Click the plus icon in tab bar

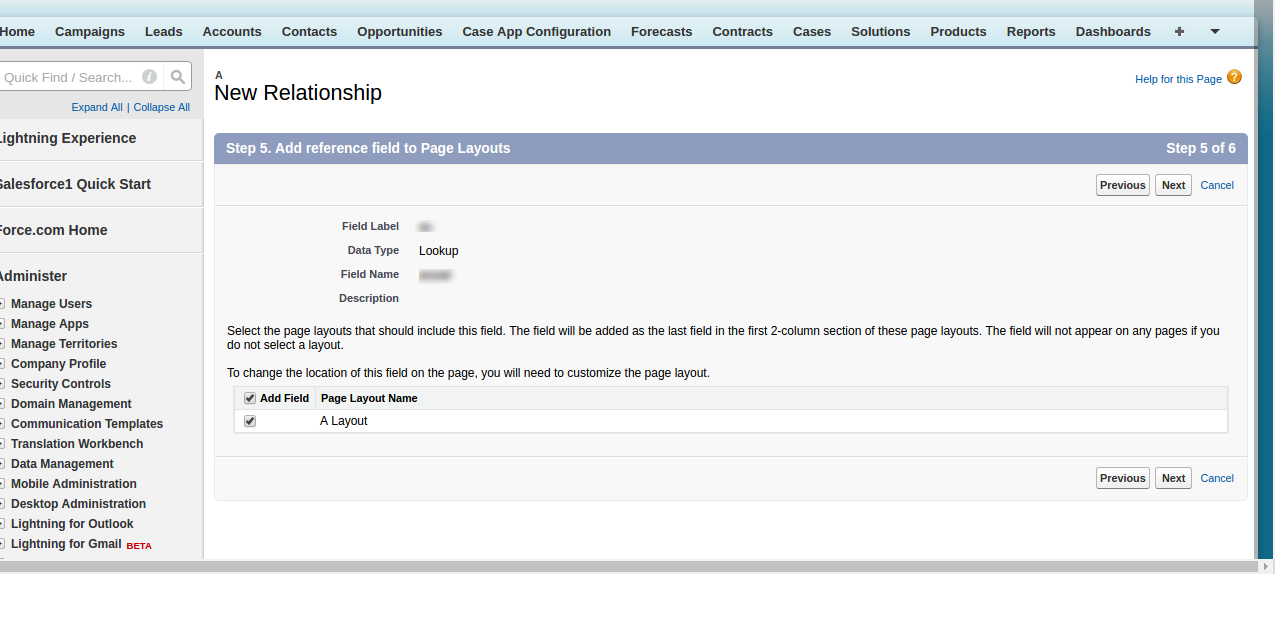[x=1179, y=32]
